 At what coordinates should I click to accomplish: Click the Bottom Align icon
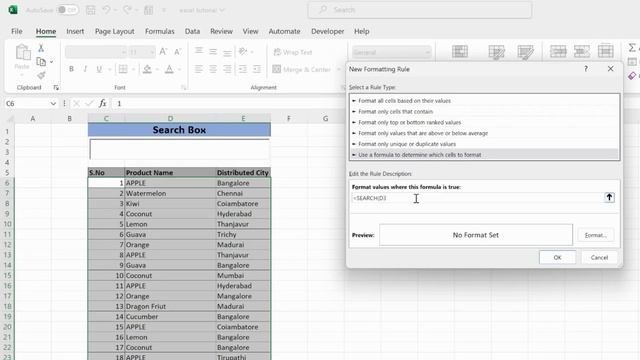pos(227,52)
